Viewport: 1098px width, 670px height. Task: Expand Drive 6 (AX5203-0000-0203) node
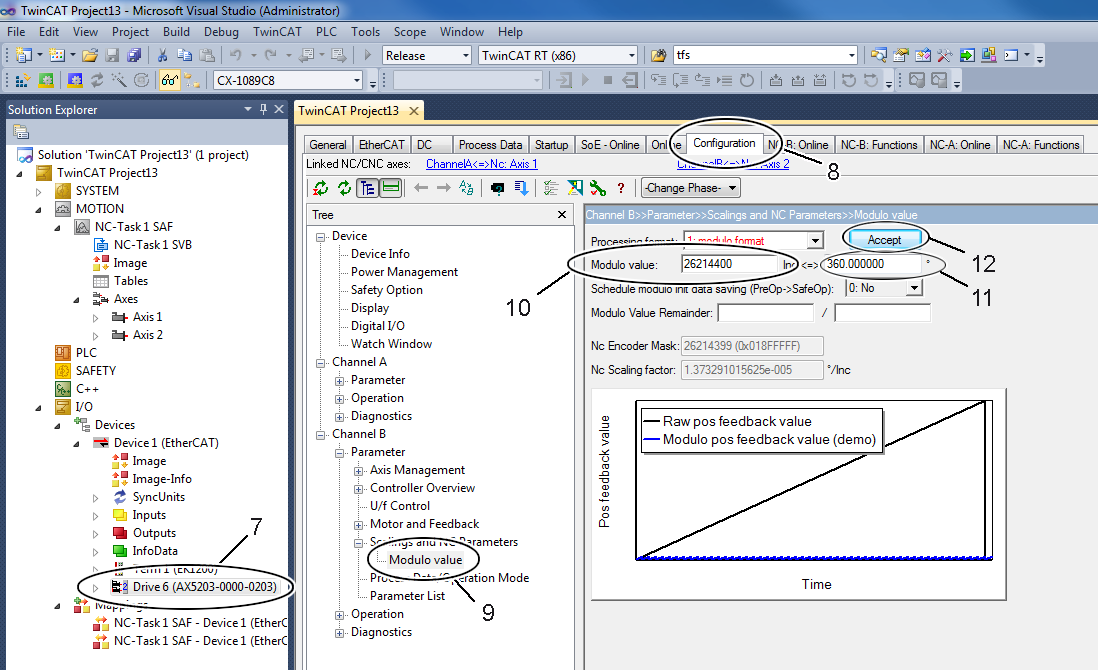pyautogui.click(x=96, y=587)
